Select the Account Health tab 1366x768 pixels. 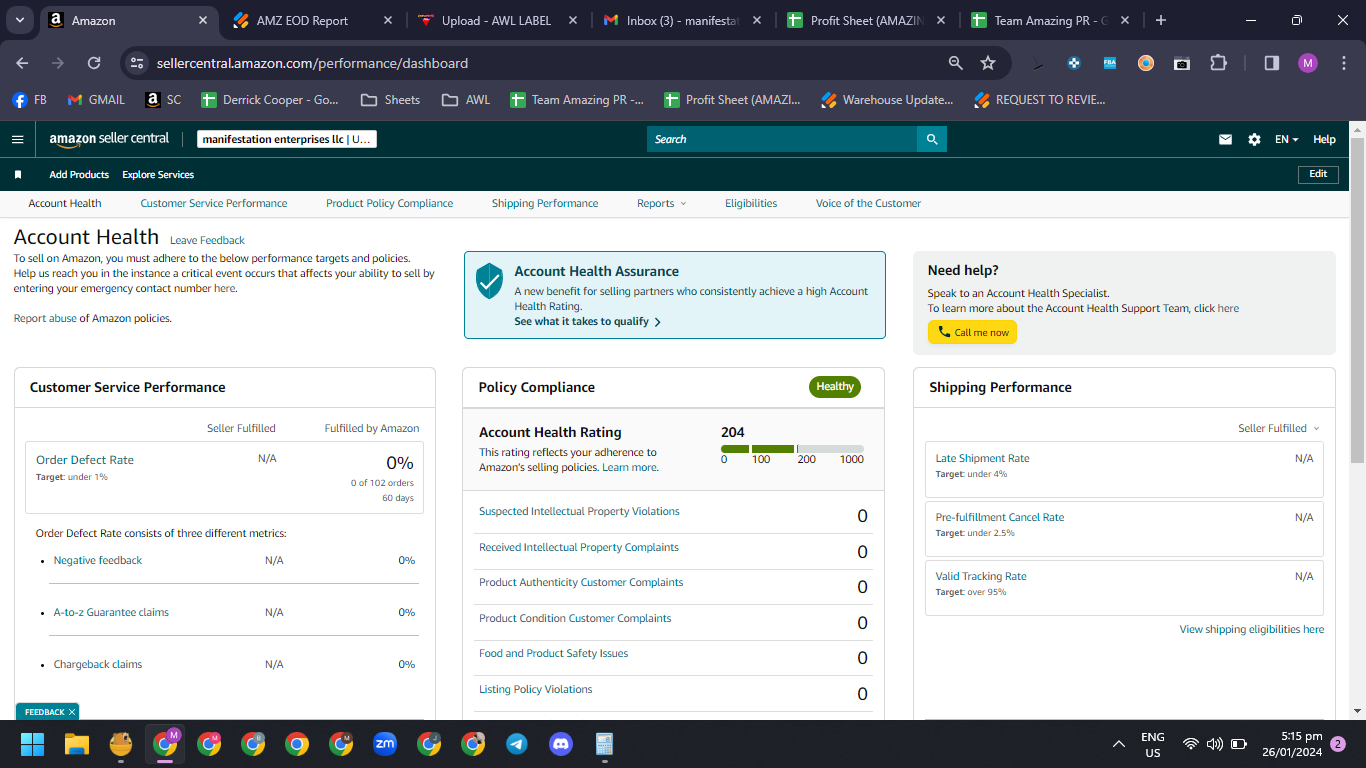pyautogui.click(x=65, y=203)
